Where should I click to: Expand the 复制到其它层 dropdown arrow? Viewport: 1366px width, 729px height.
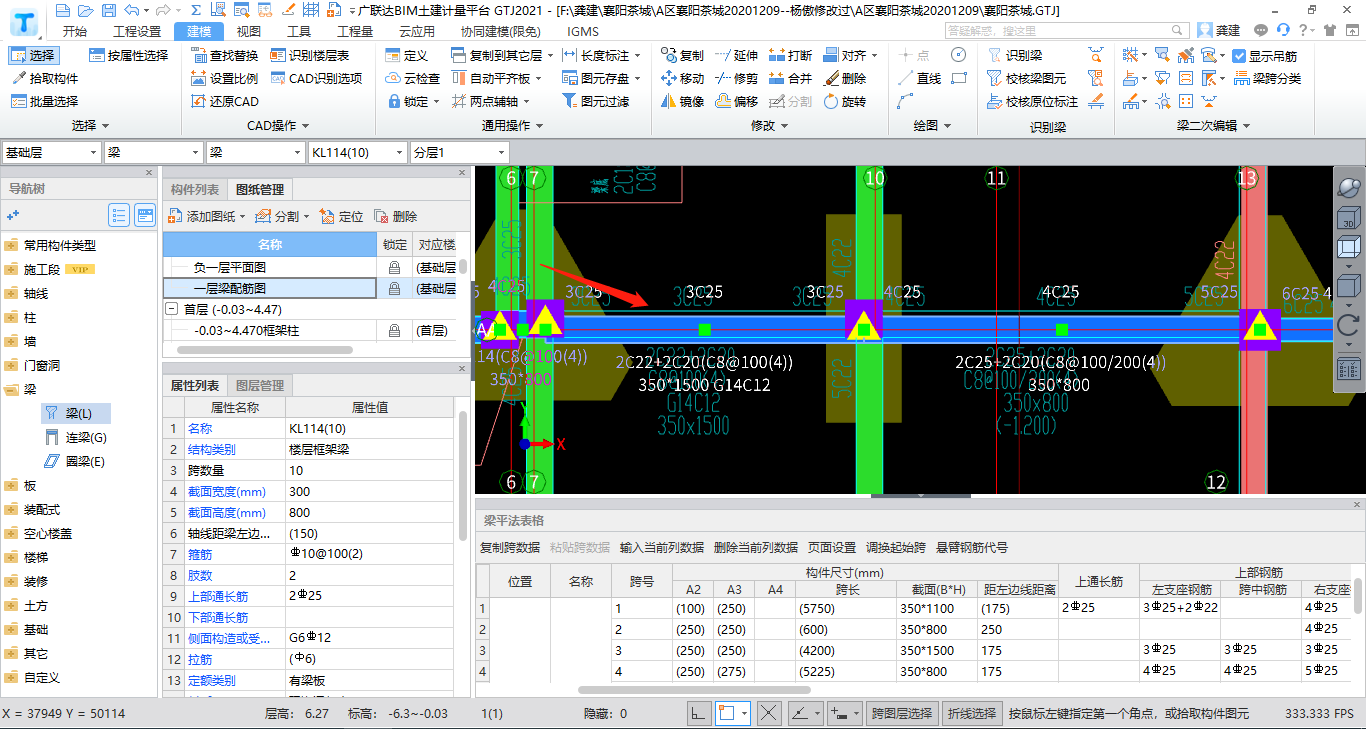551,56
